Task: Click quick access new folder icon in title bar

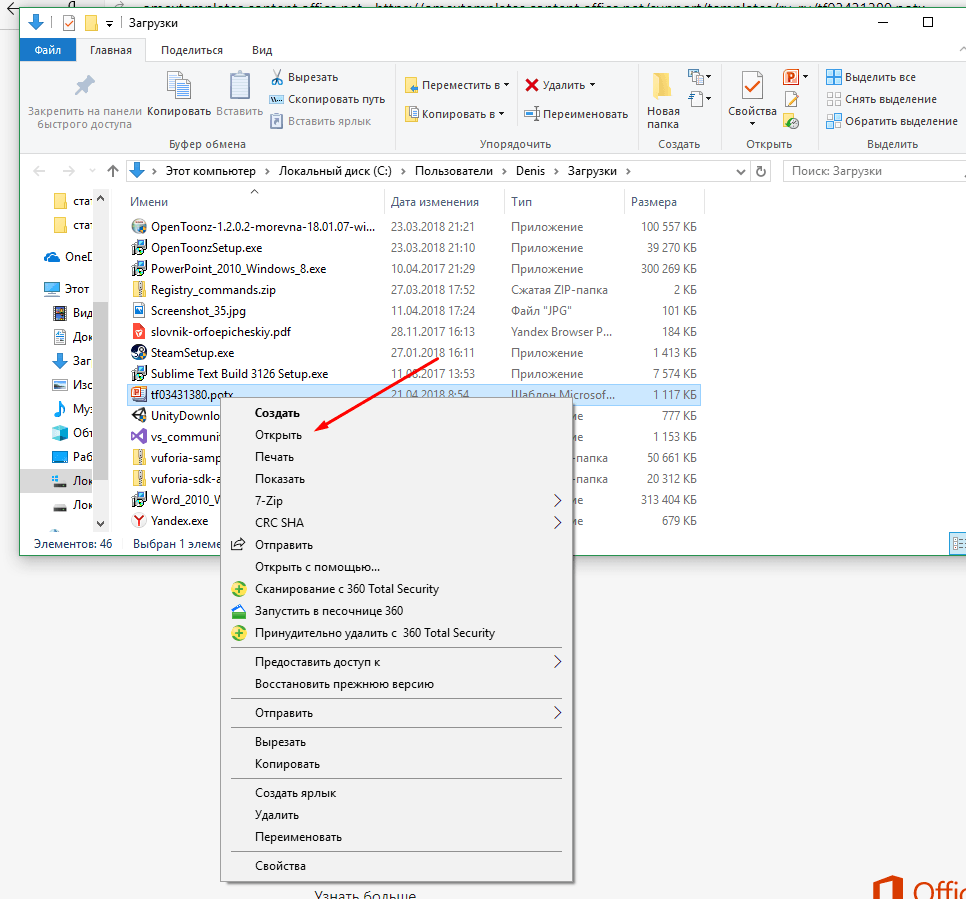Action: coord(91,23)
